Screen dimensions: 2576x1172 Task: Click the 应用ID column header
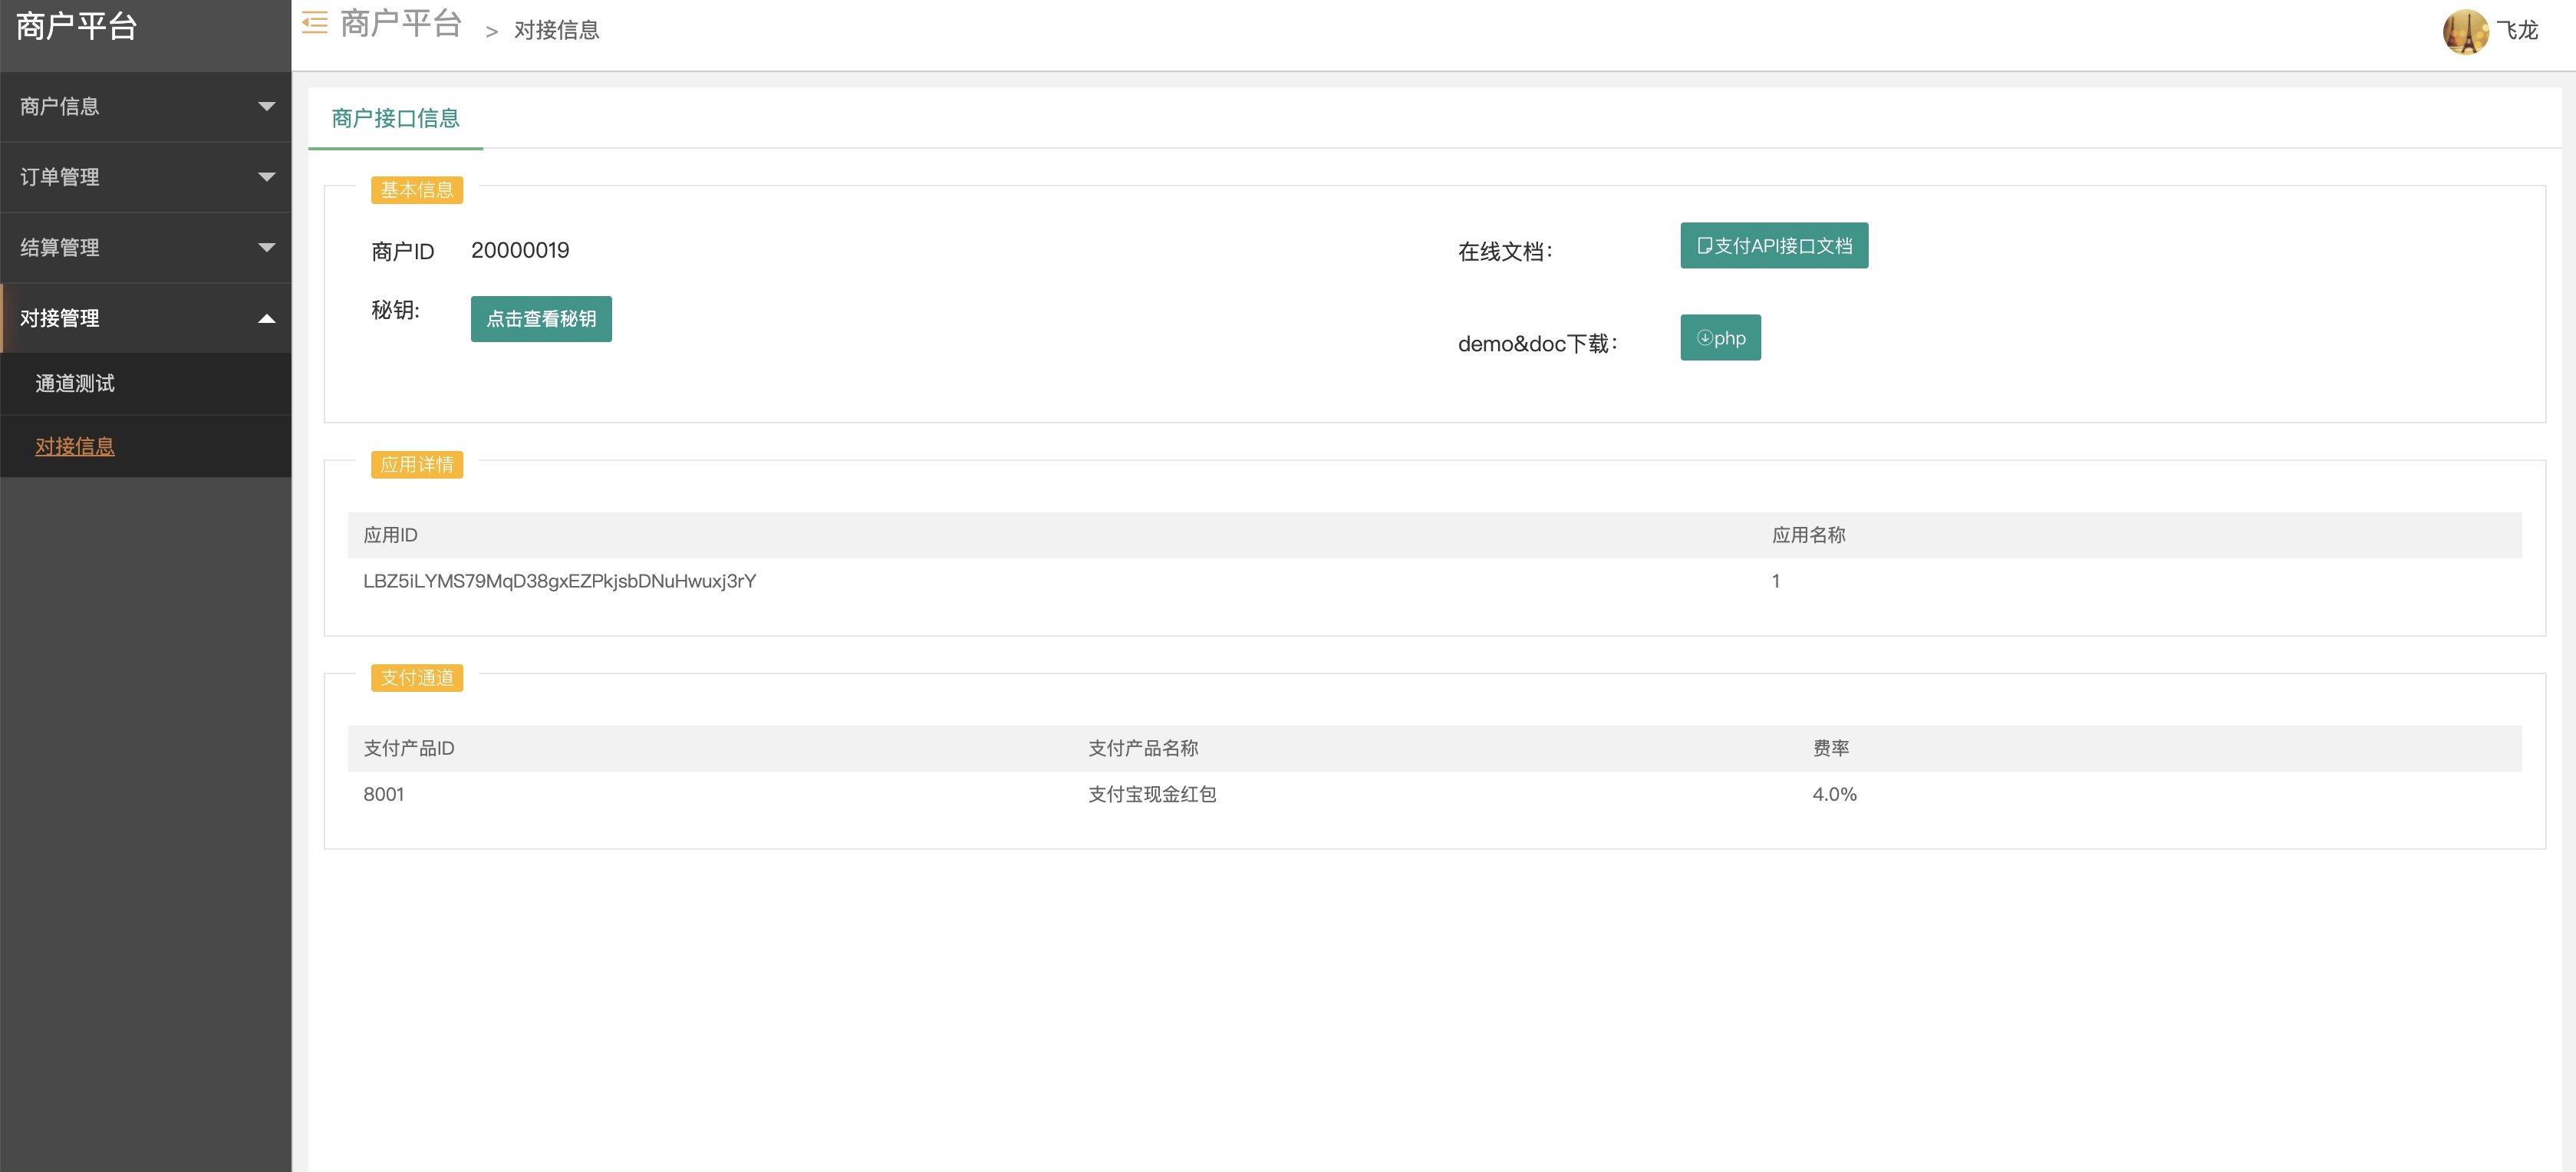[390, 535]
